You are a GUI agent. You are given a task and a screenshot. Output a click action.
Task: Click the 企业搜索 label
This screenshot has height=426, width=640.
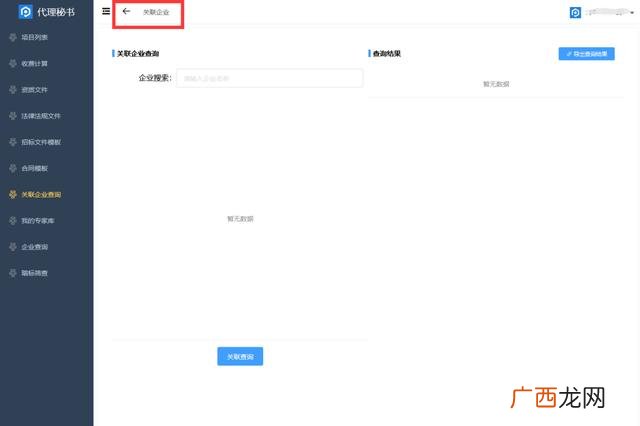click(155, 78)
